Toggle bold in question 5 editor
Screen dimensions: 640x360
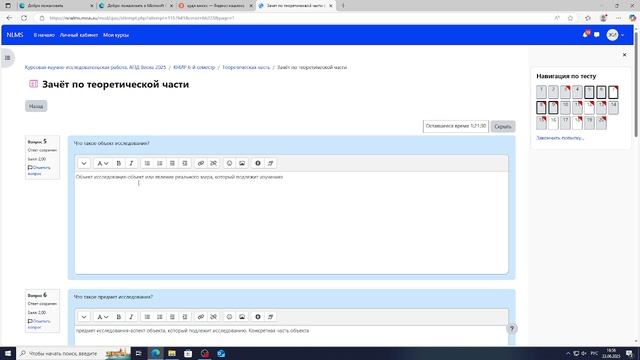[x=119, y=163]
